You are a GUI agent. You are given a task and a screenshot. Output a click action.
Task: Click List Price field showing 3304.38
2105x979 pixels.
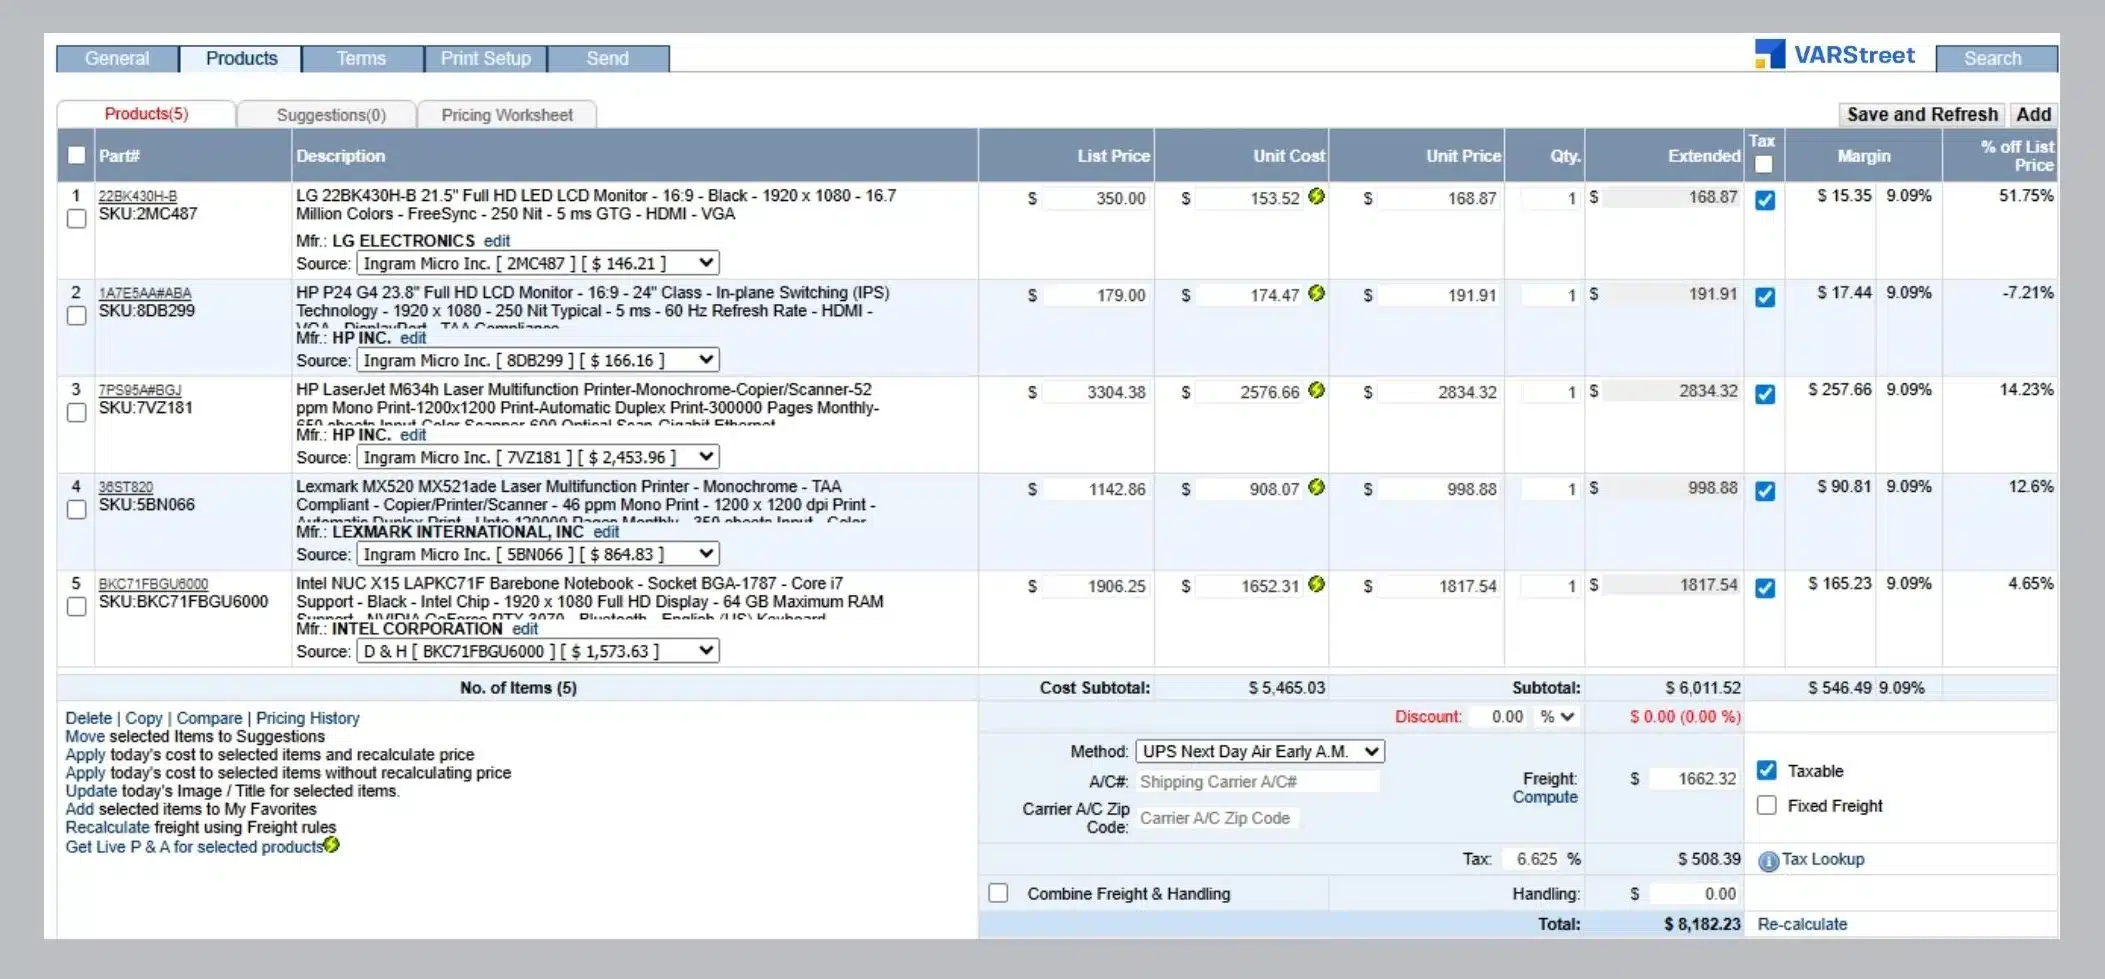coord(1096,392)
